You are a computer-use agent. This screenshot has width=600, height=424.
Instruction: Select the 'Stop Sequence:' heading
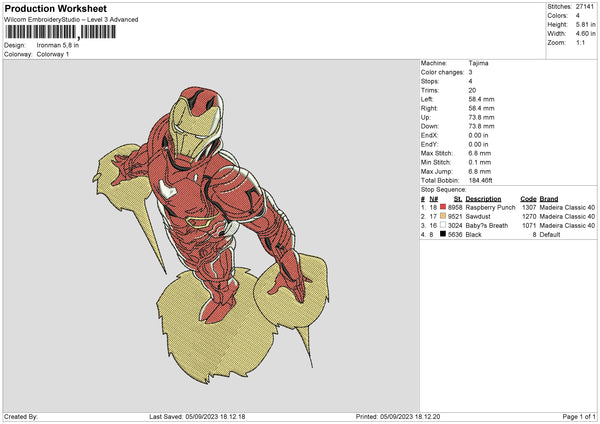pyautogui.click(x=443, y=190)
